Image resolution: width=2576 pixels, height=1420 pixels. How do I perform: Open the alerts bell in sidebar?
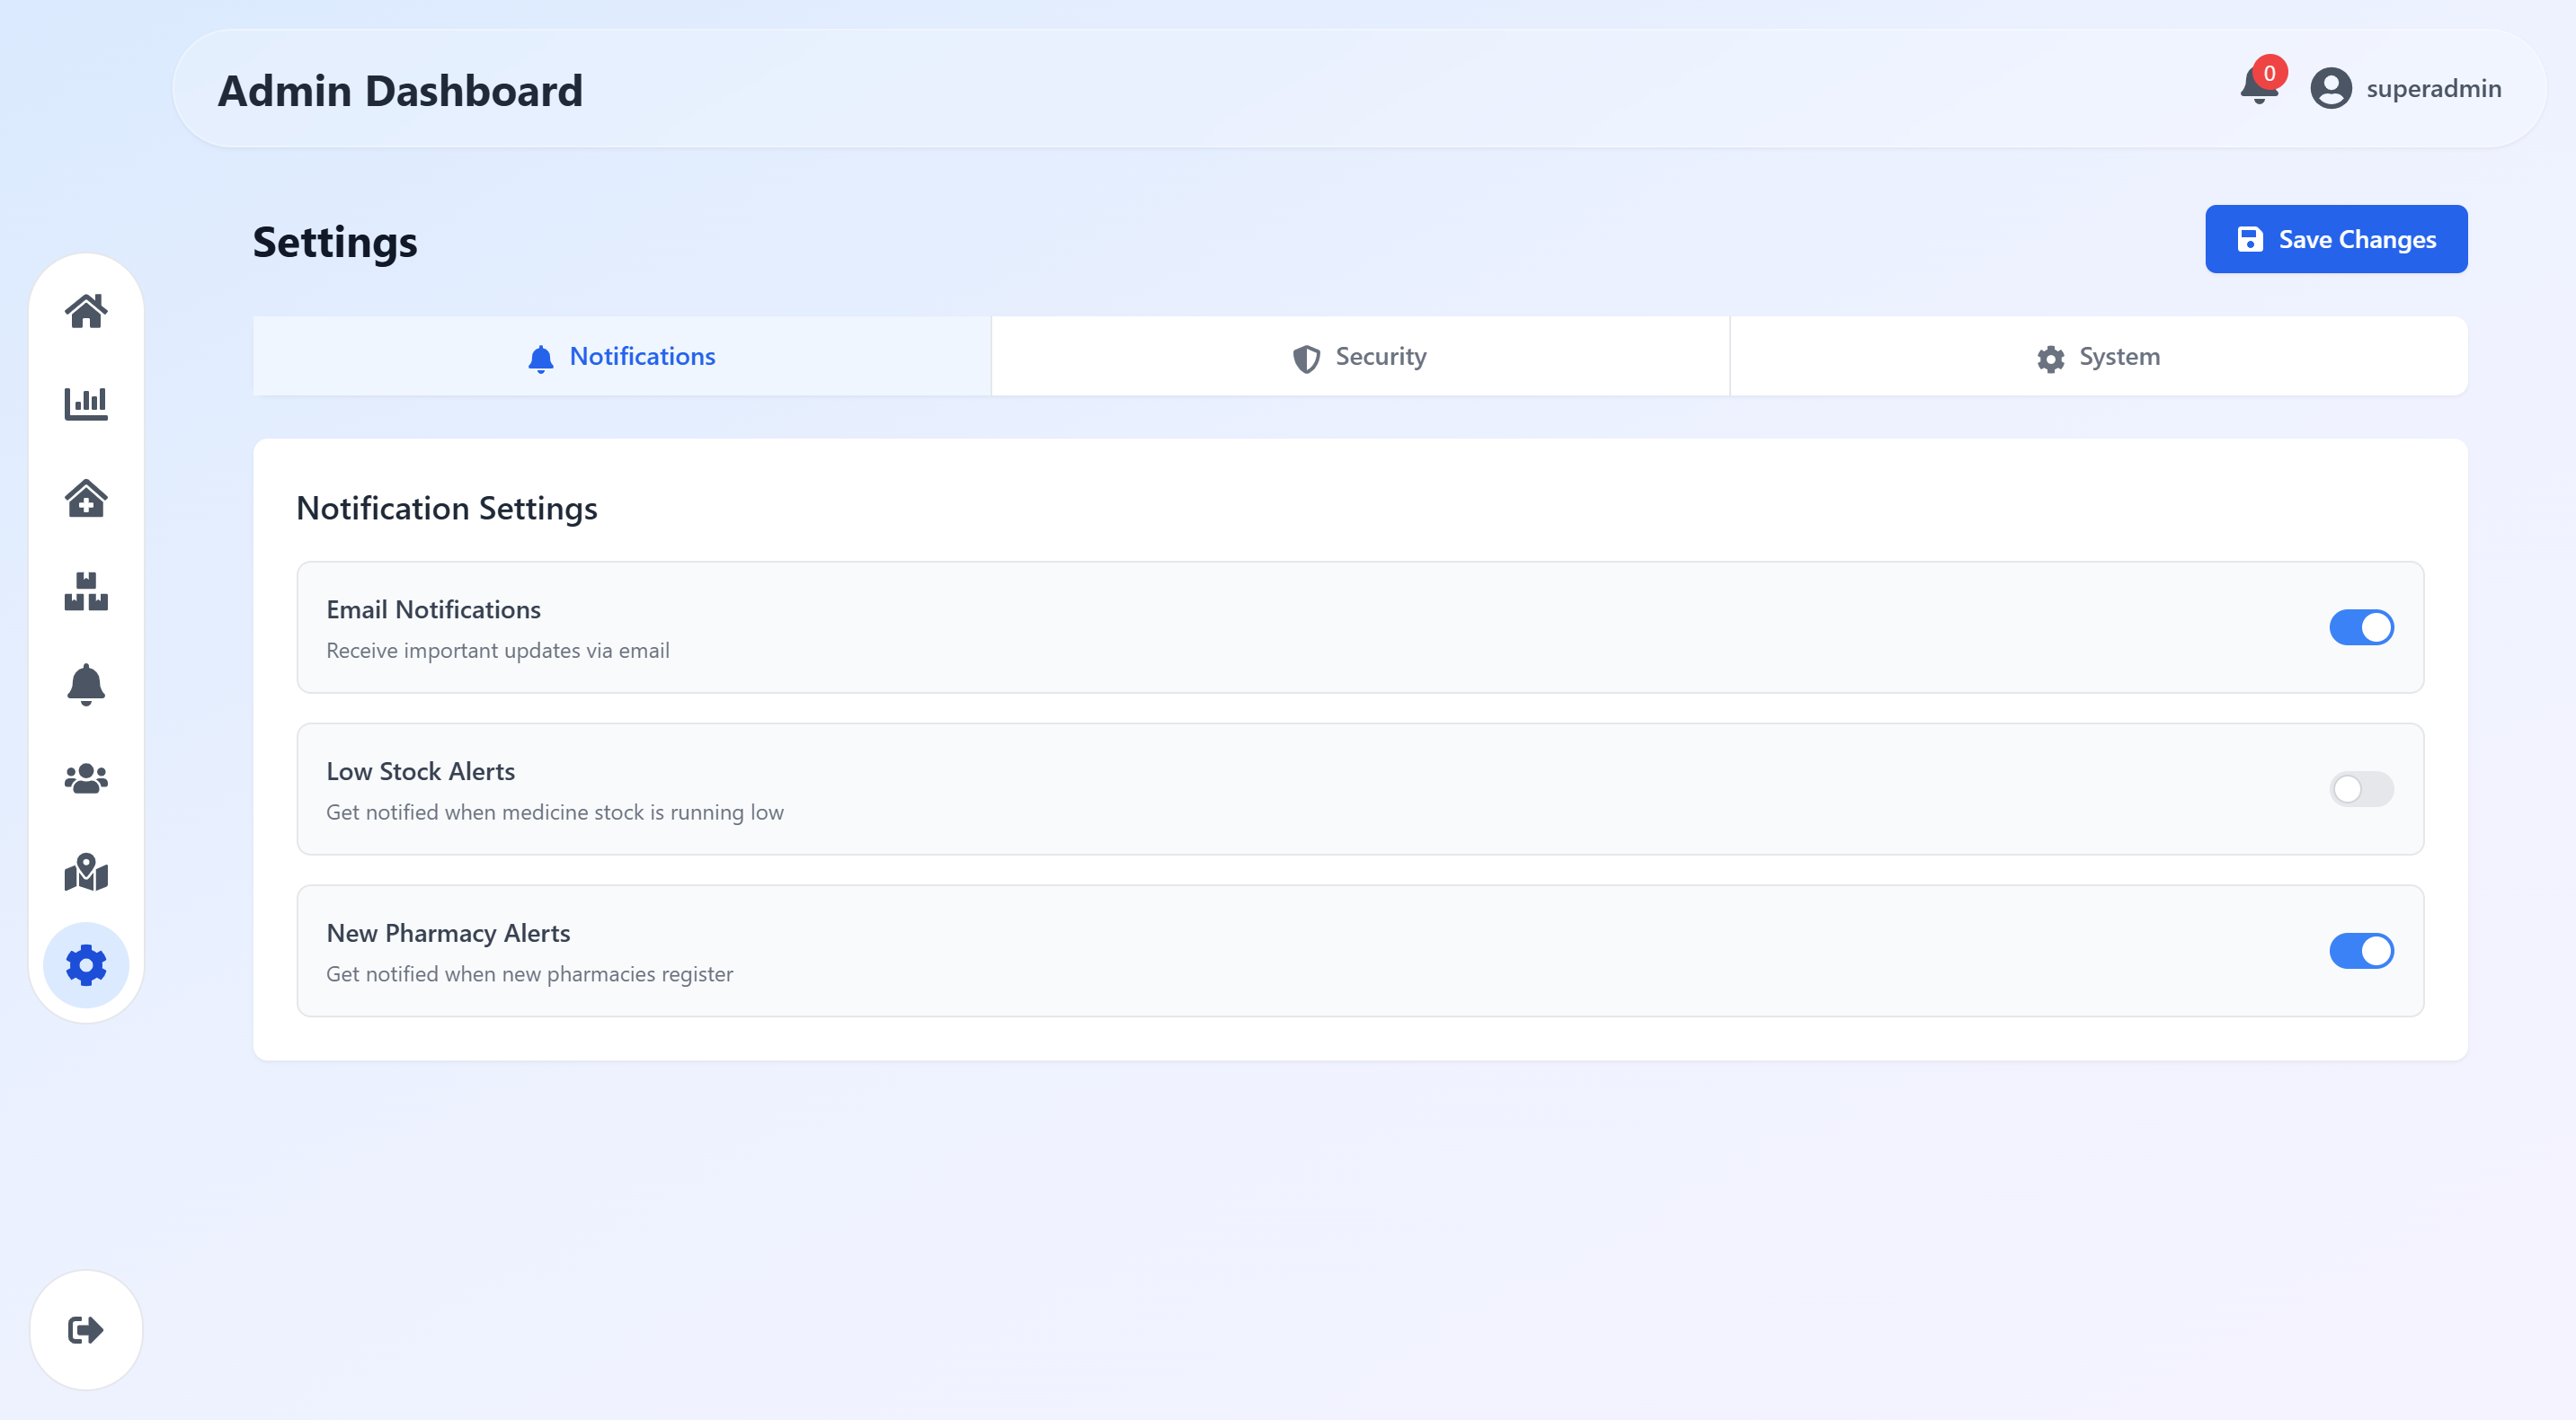coord(86,685)
